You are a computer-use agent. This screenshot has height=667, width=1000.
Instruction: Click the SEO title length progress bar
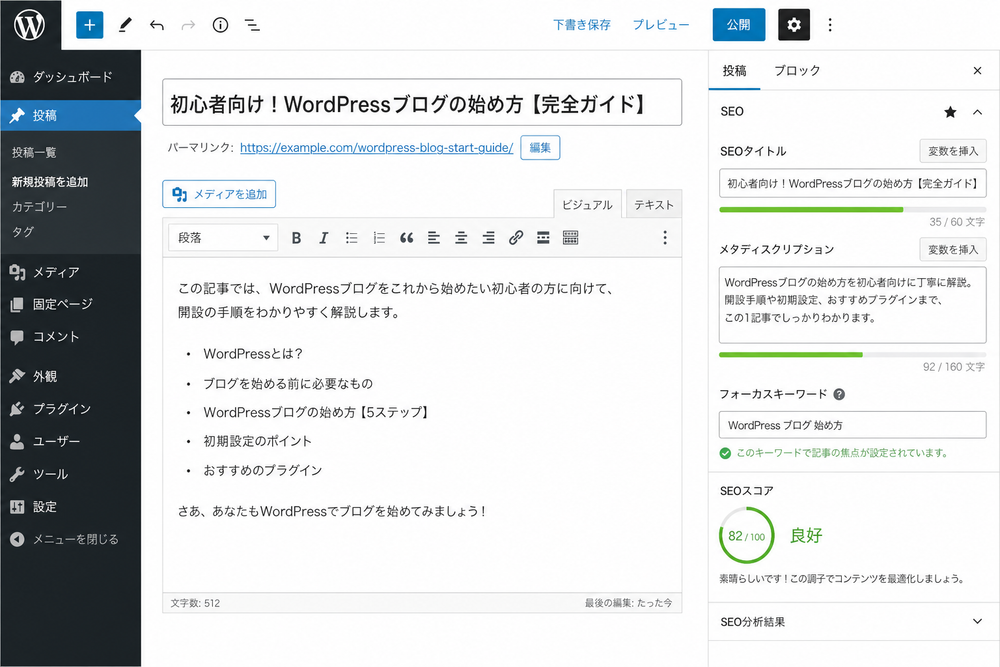click(x=853, y=209)
